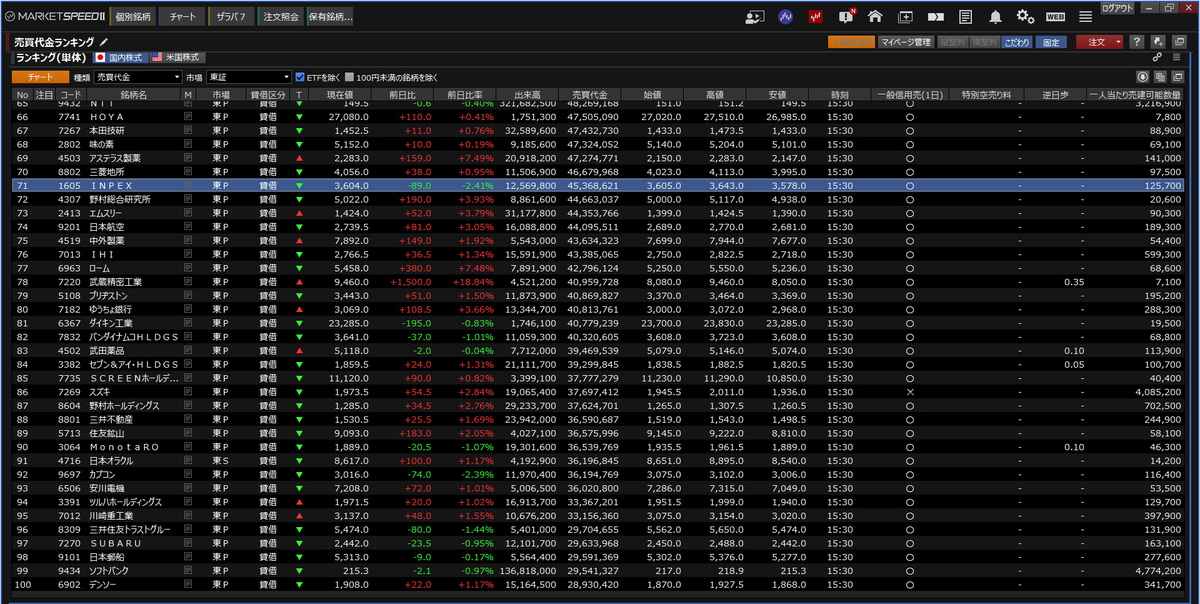Go to the home icon
The width and height of the screenshot is (1200, 604).
click(x=875, y=16)
